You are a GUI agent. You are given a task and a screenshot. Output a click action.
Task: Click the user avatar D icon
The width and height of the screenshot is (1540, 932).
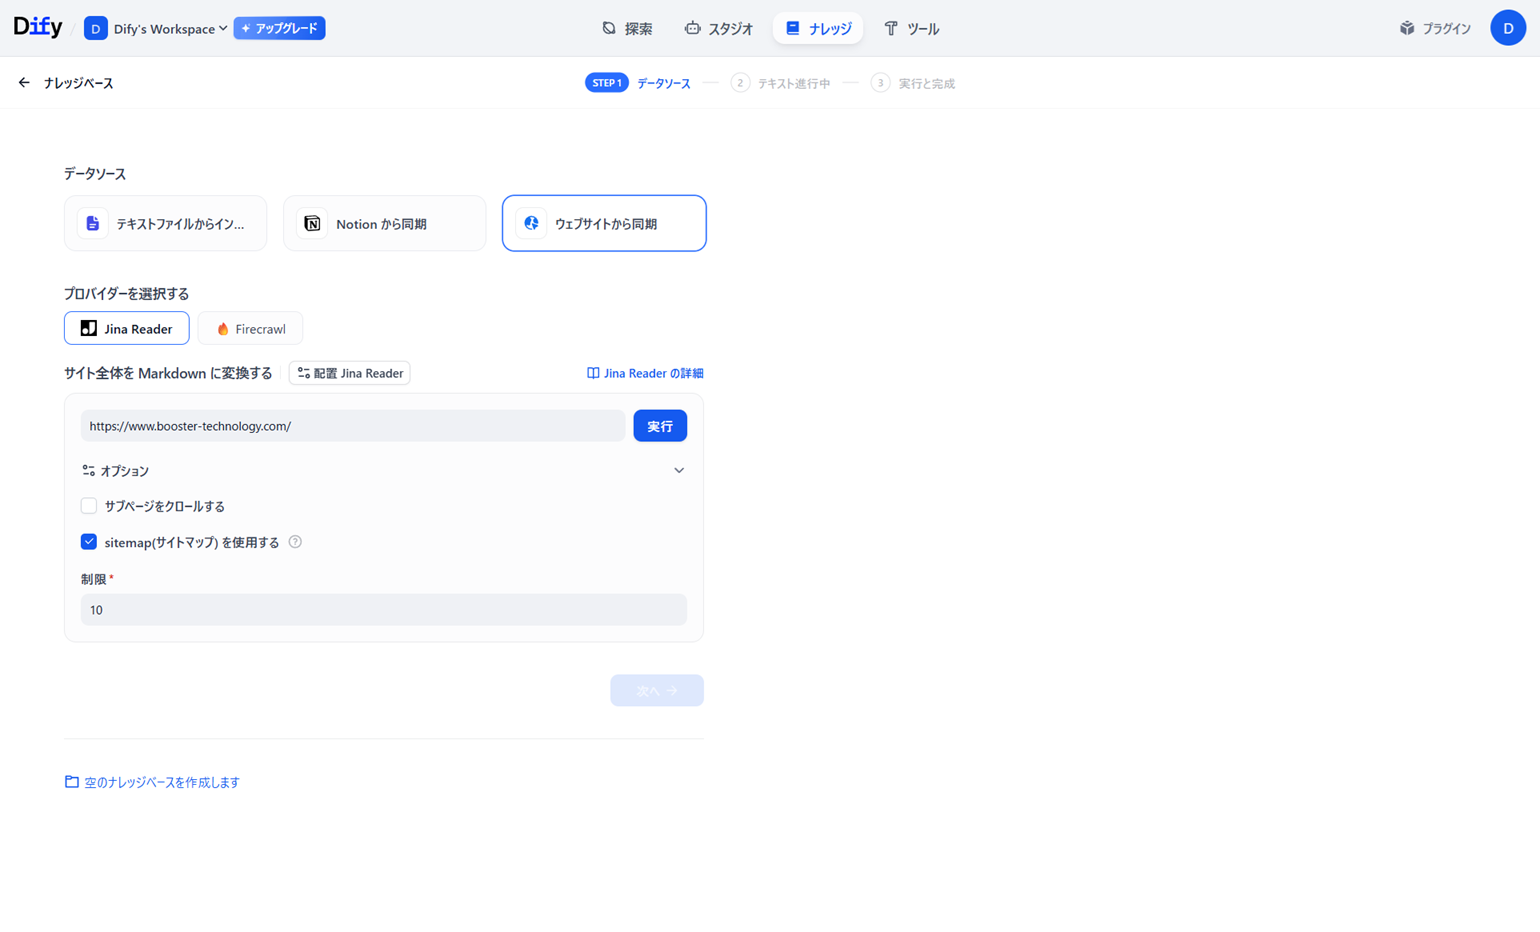[x=1507, y=28]
